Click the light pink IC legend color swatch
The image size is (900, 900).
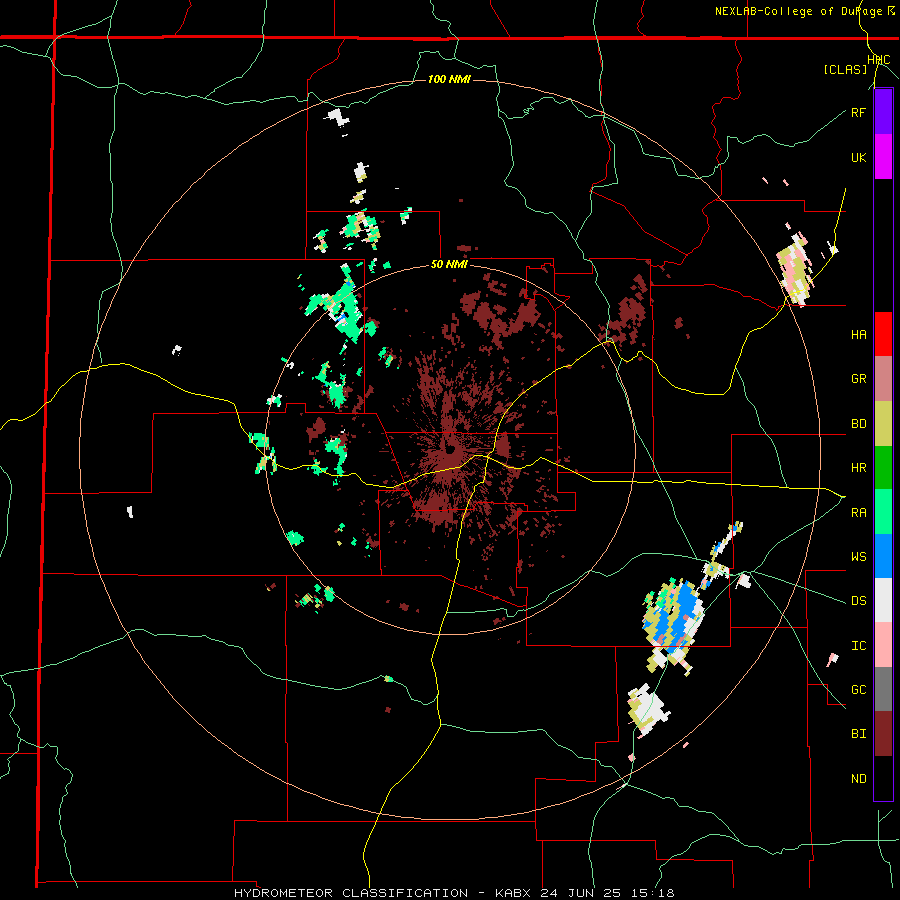coord(883,645)
